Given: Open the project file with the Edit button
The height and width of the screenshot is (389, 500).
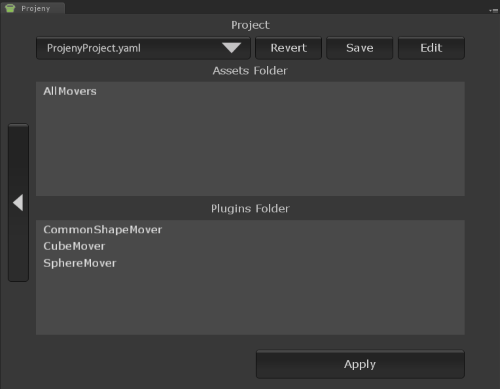Looking at the screenshot, I should 431,48.
